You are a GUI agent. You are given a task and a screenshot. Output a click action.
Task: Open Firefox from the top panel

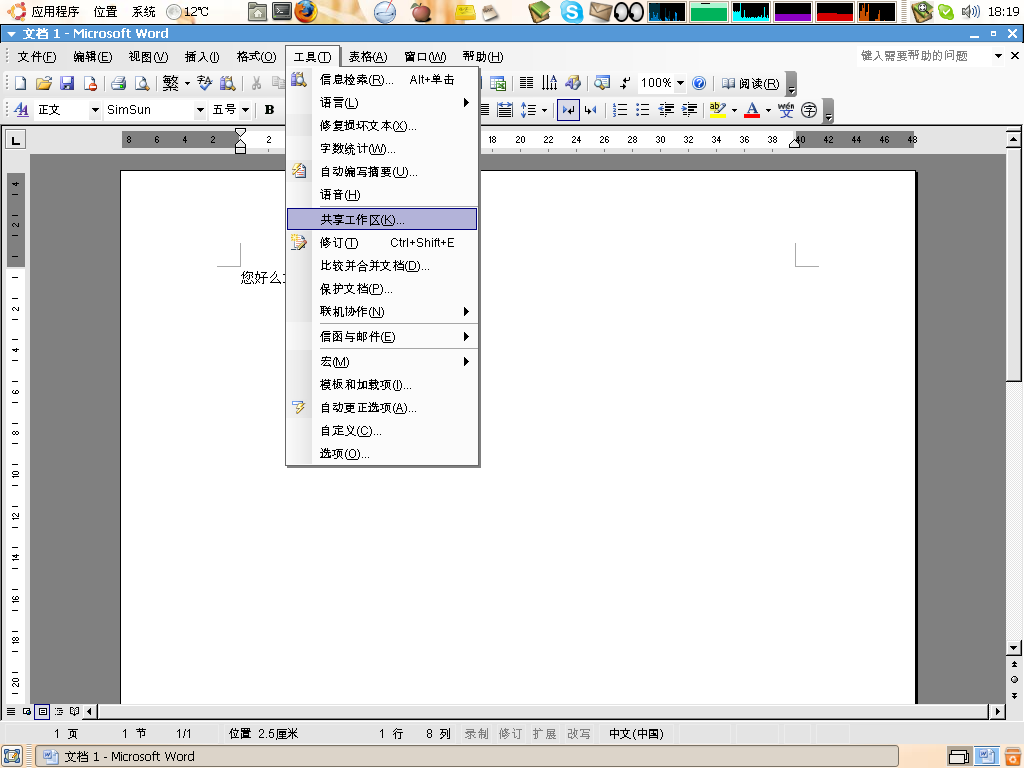pos(305,11)
